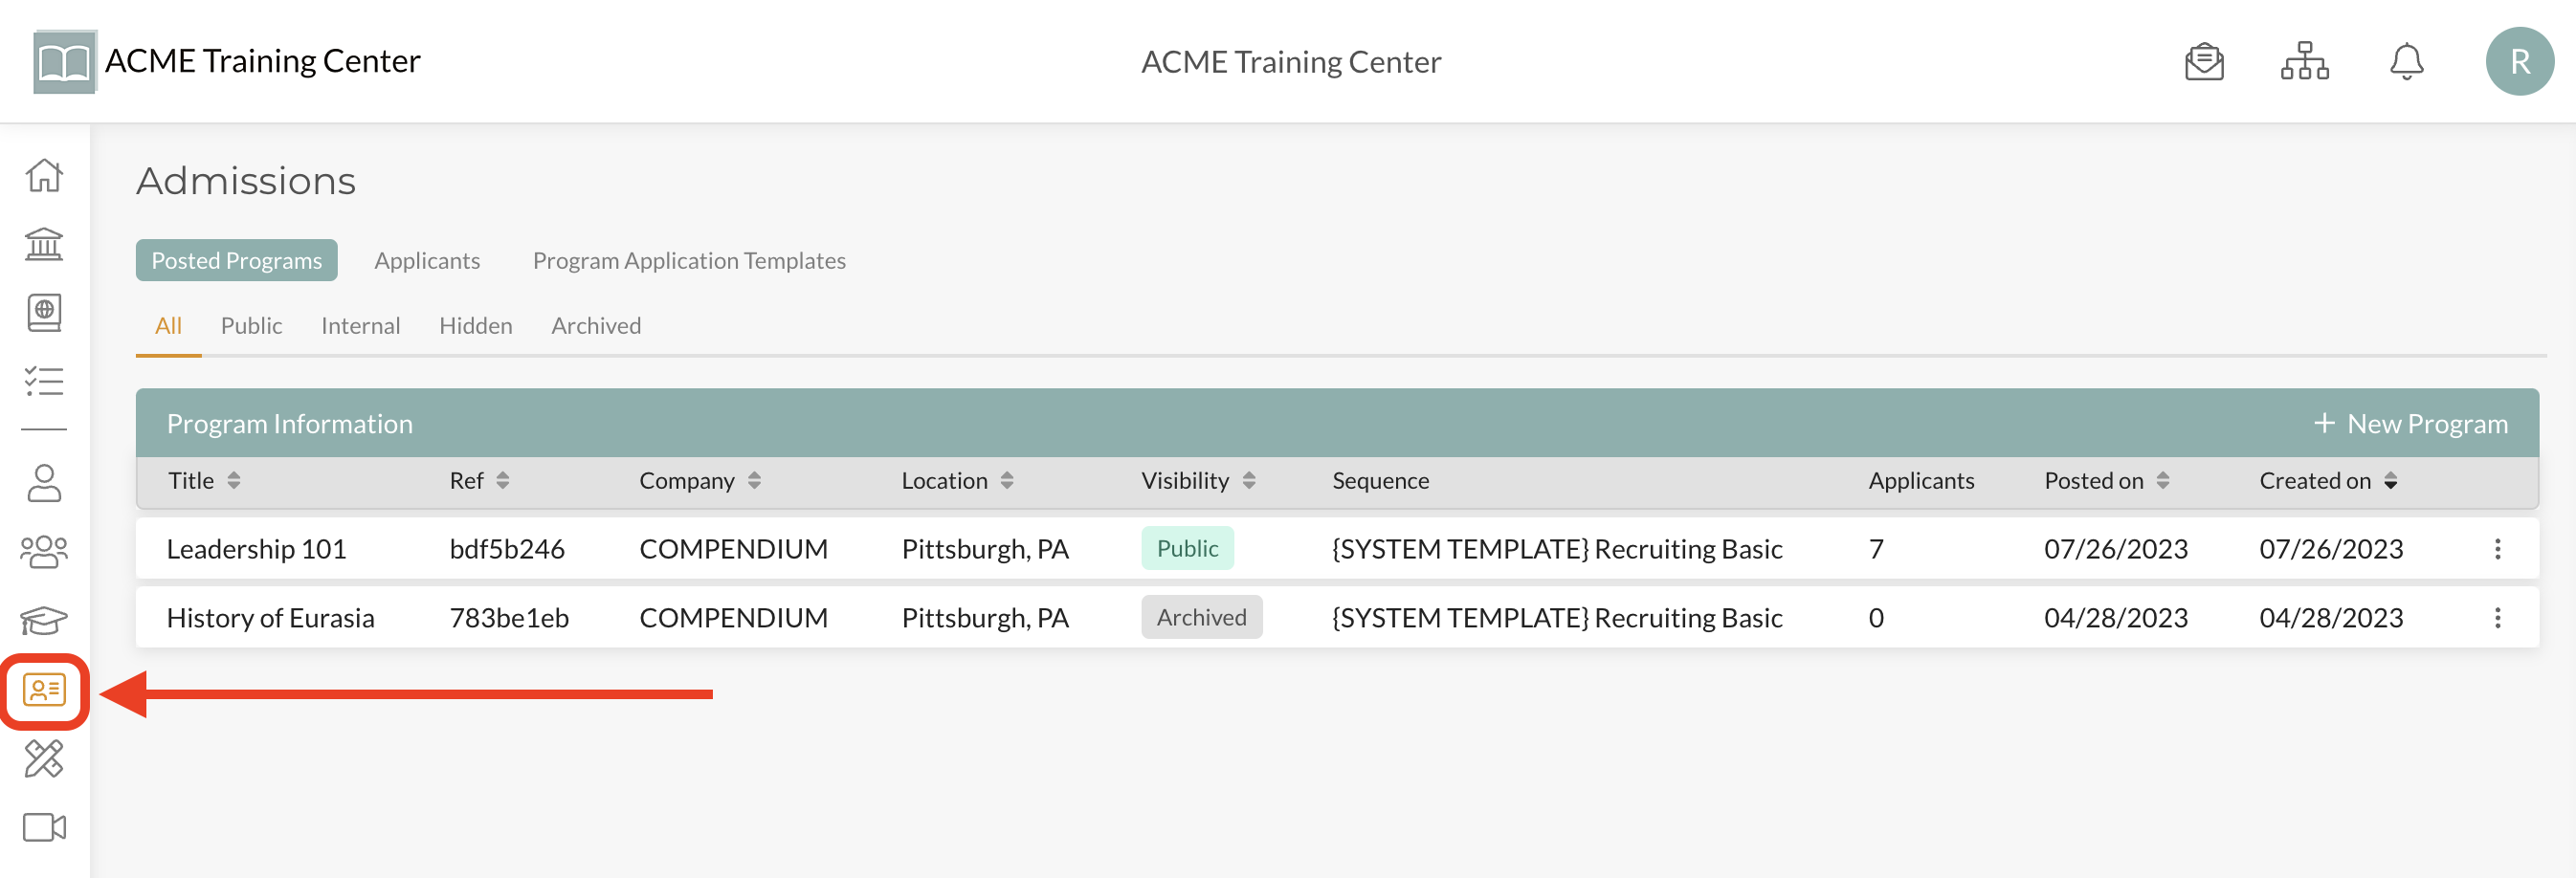Screen dimensions: 2576x878
Task: Click the graduation cap sidebar icon
Action: (44, 621)
